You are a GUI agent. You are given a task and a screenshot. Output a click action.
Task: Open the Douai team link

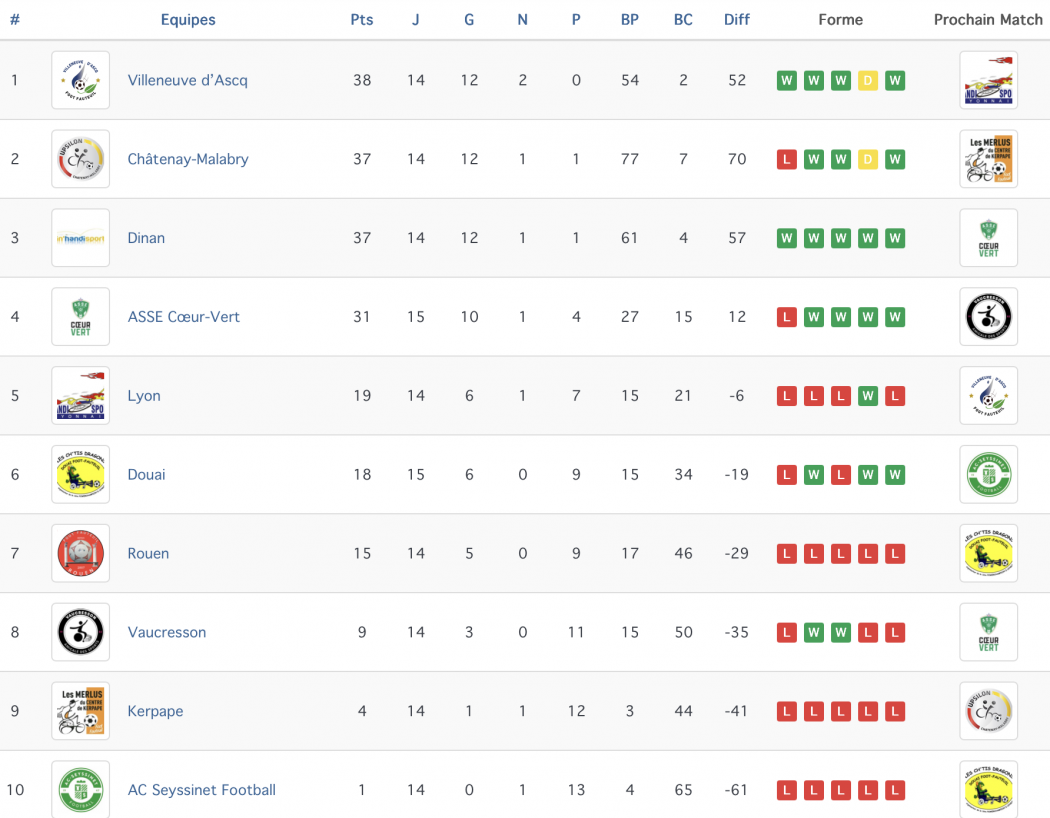coord(146,475)
